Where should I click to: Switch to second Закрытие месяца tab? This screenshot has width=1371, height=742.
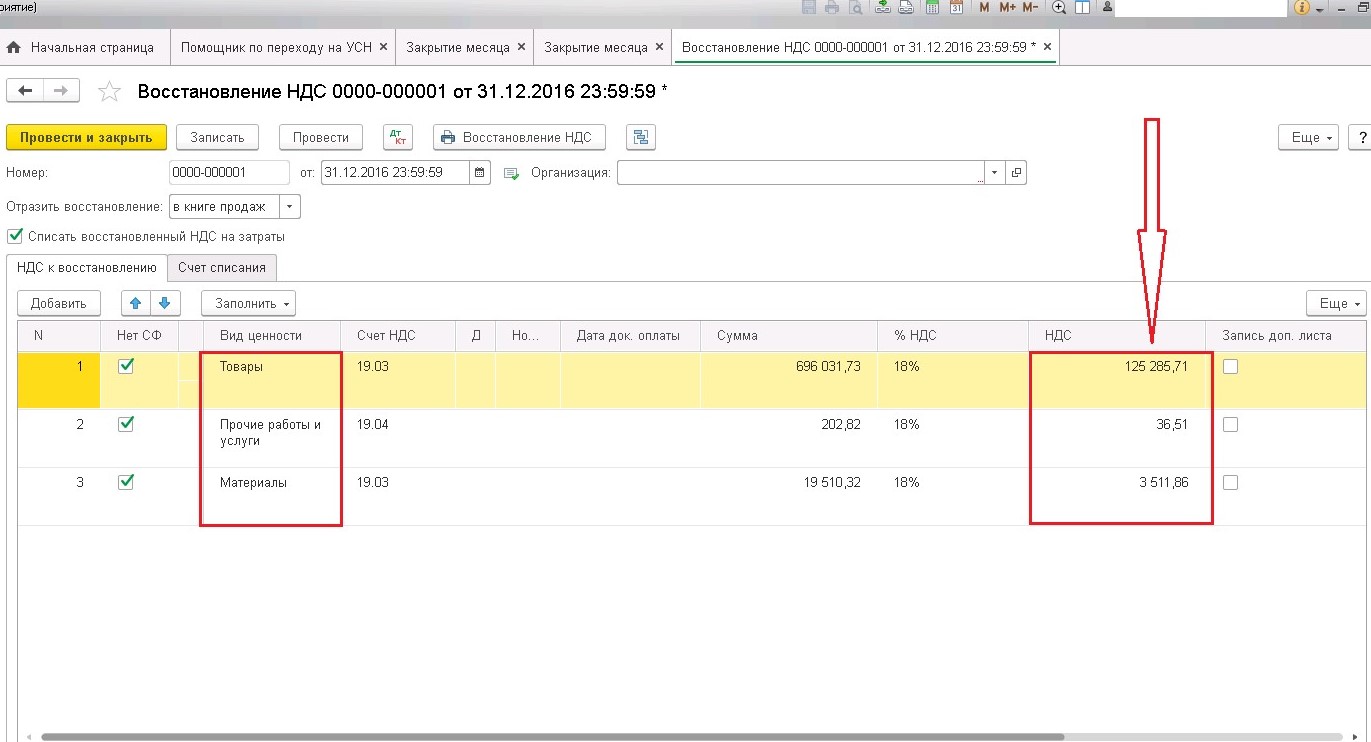[602, 47]
